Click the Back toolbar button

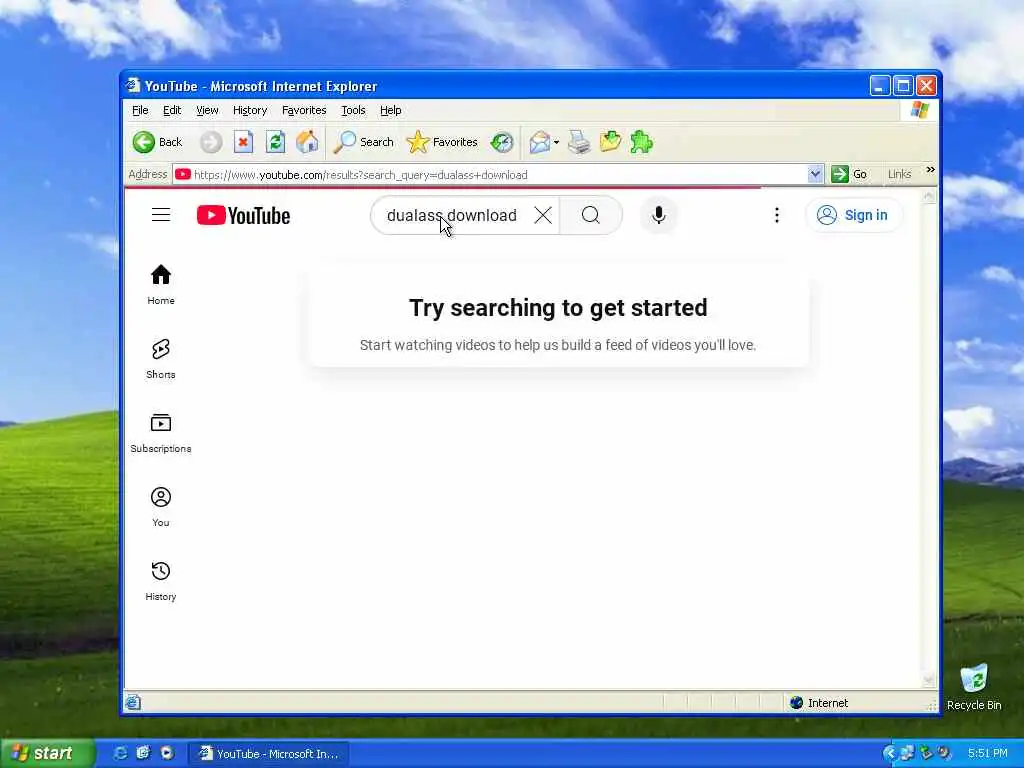[157, 142]
